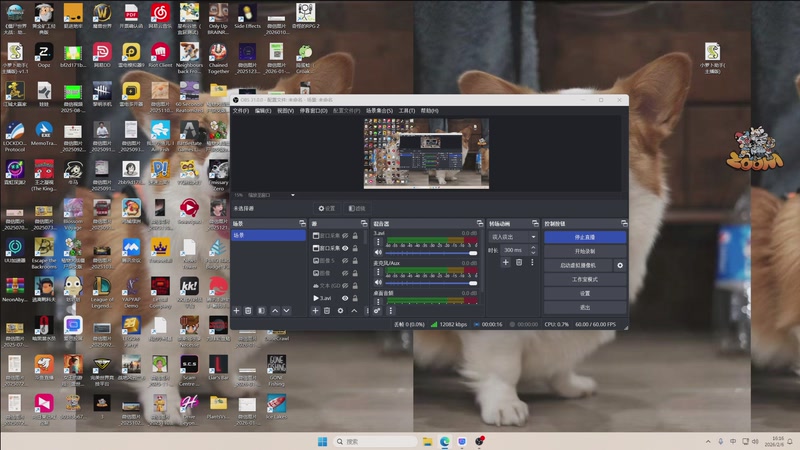The image size is (800, 450).
Task: Remove the selected scene using the trash icon
Action: click(248, 311)
